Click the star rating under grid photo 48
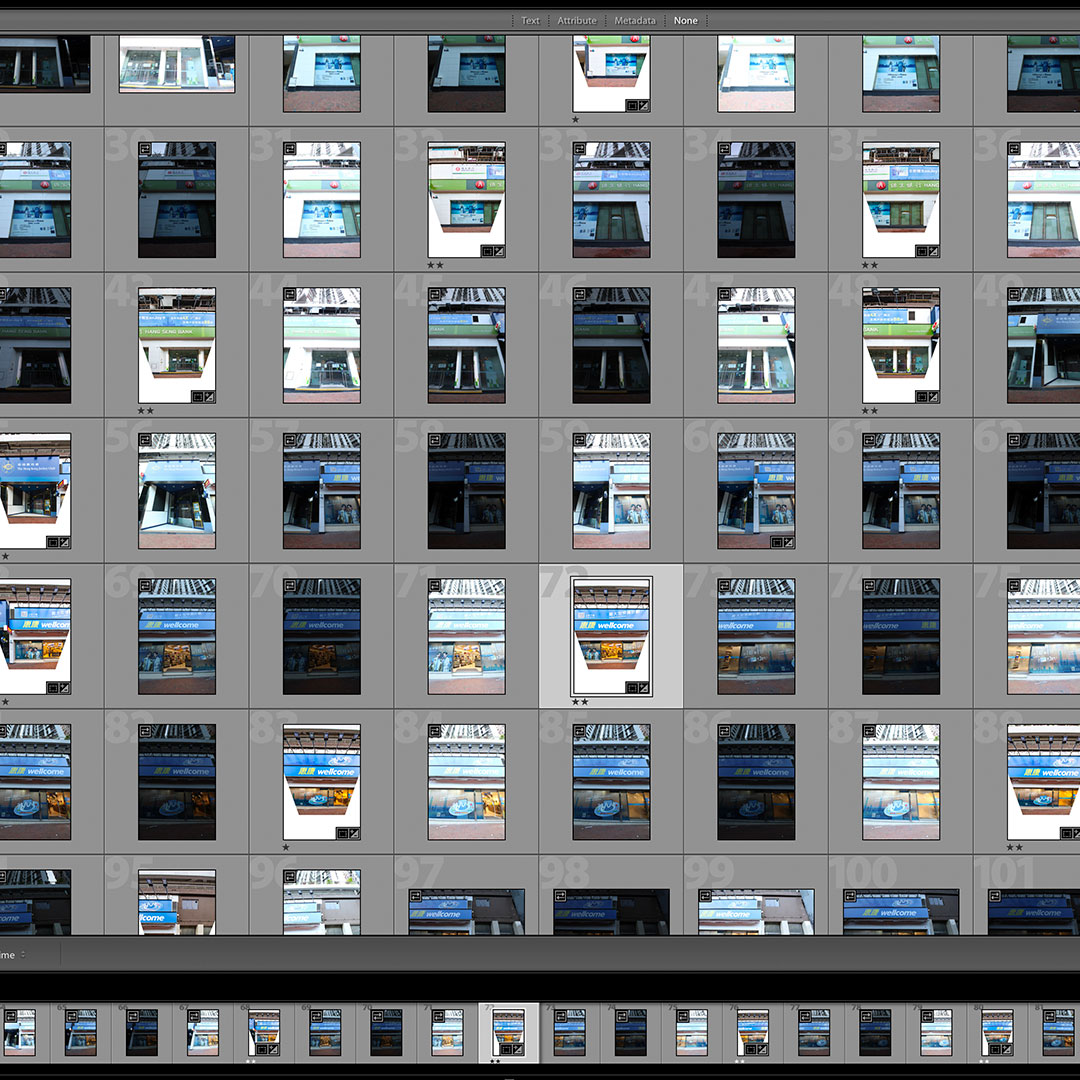This screenshot has height=1080, width=1080. 870,410
